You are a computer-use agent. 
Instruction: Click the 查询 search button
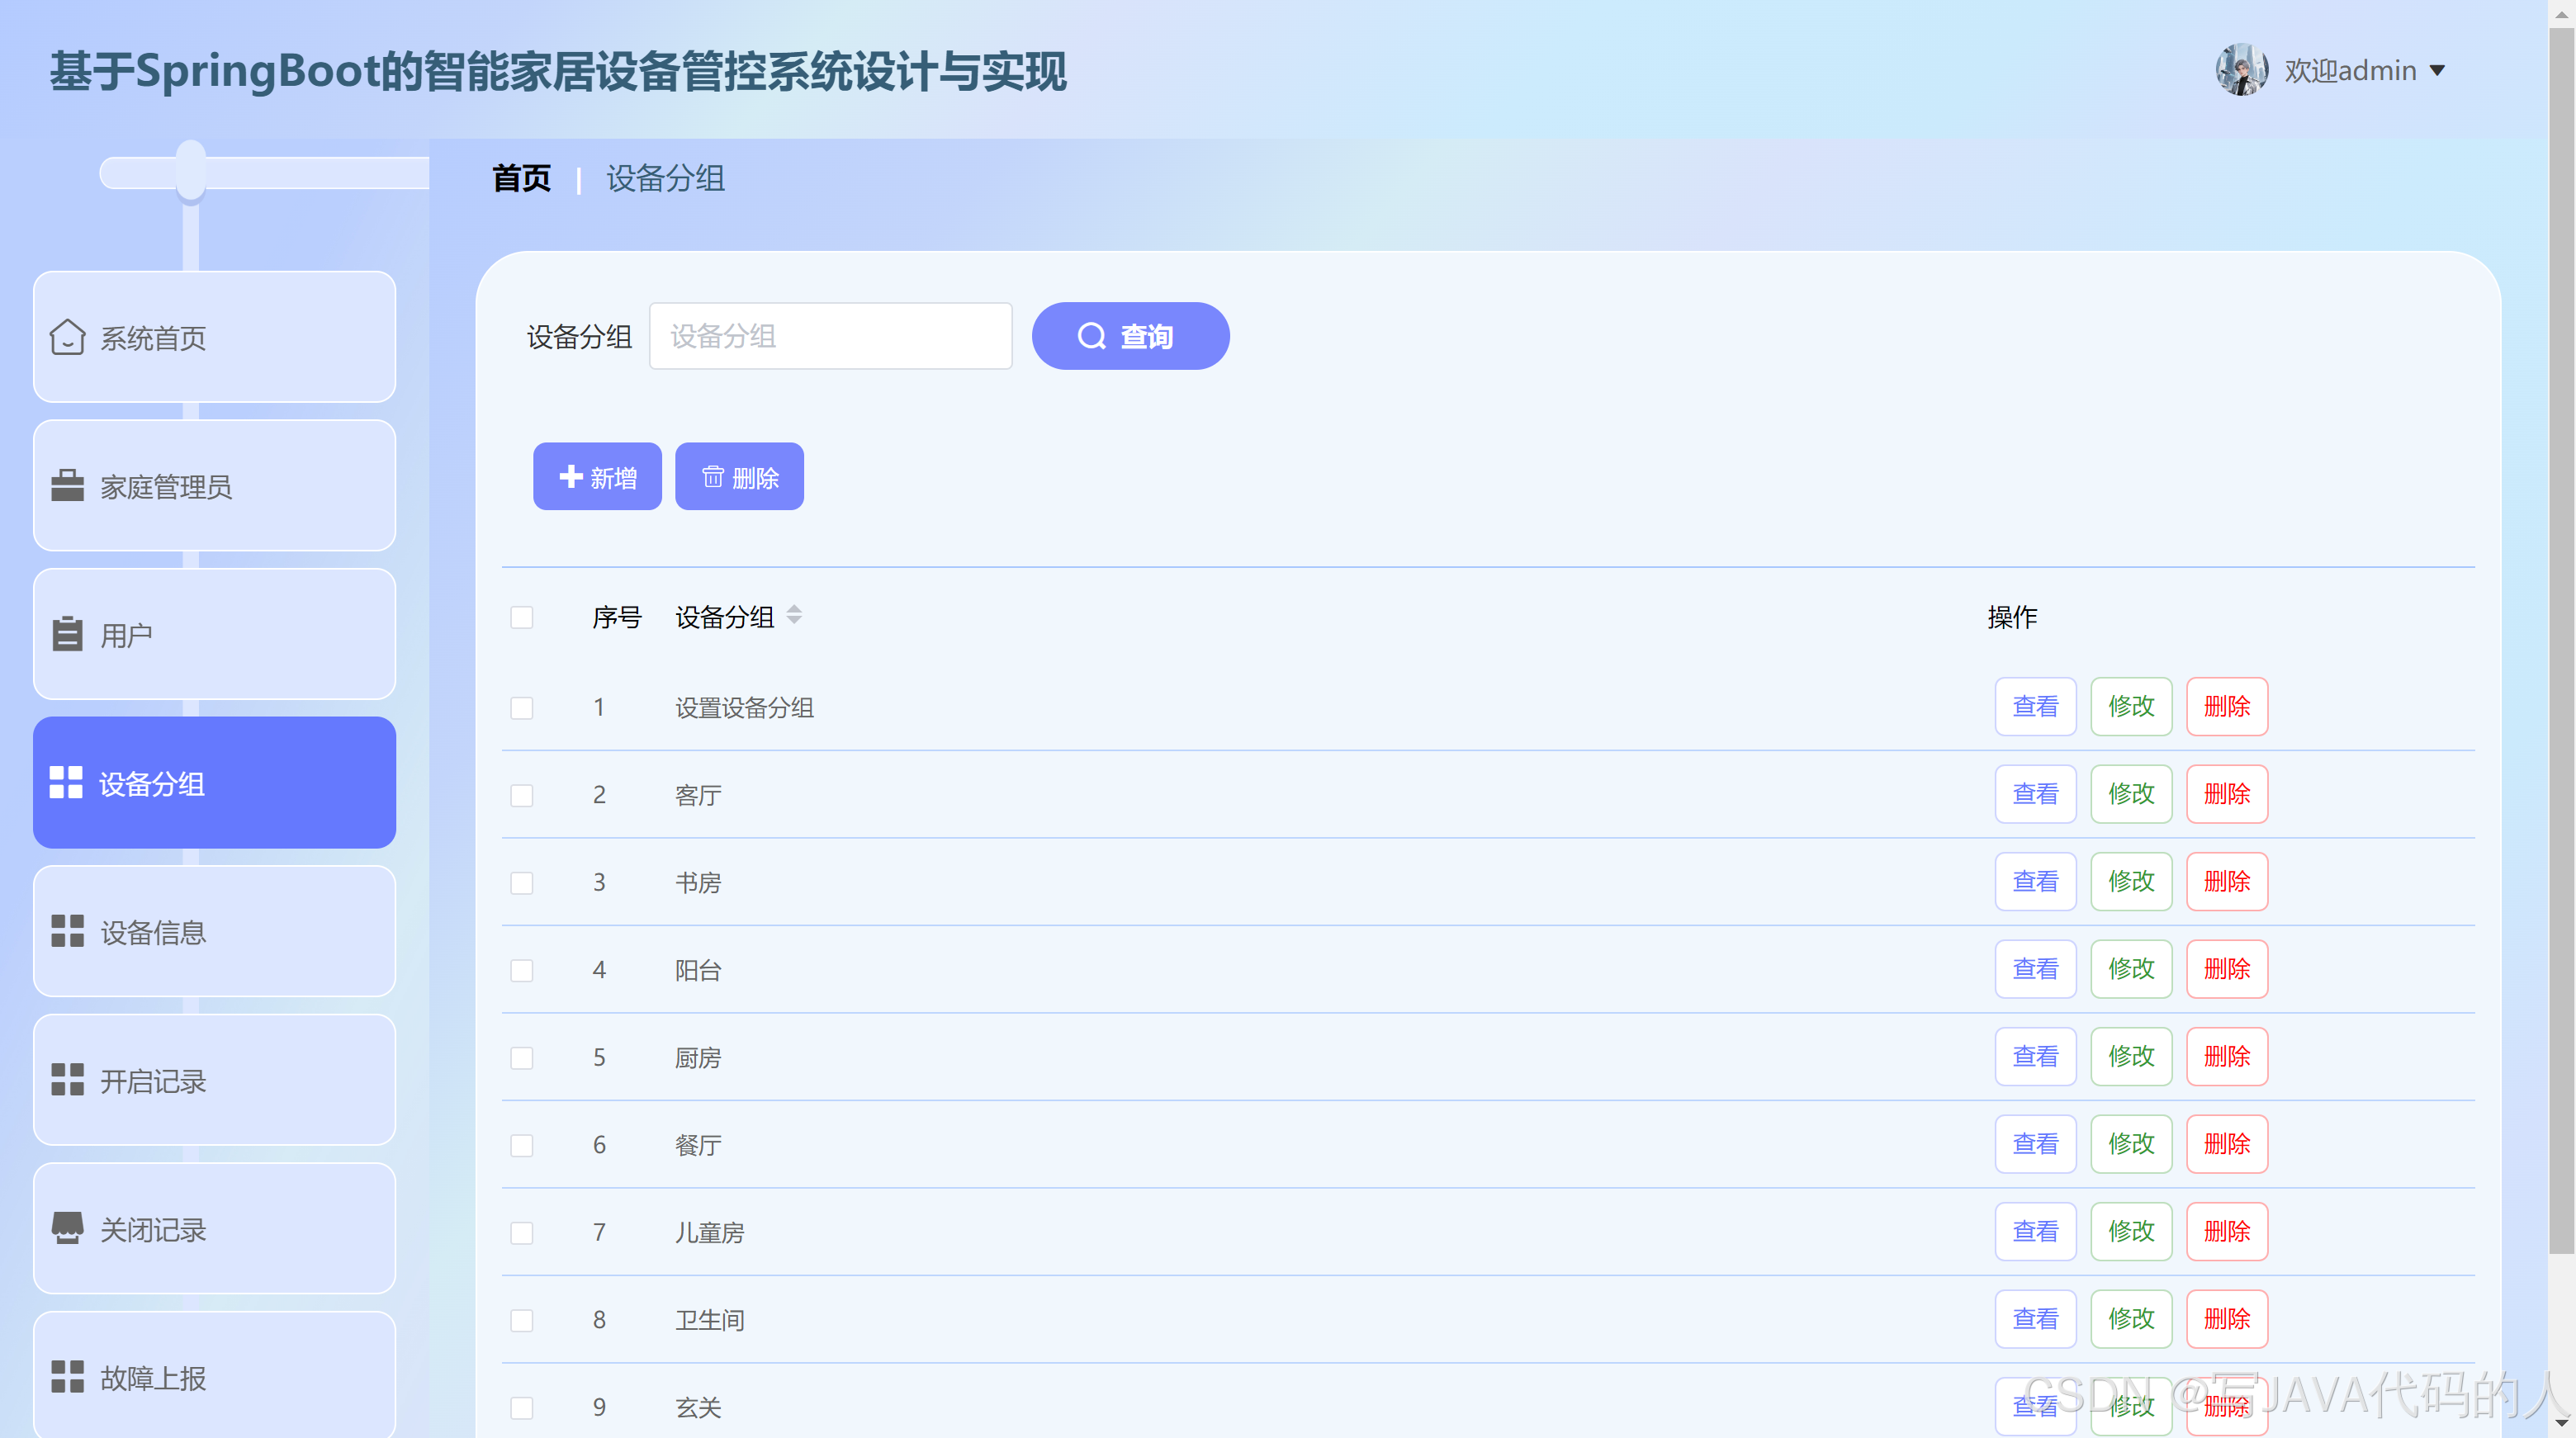pyautogui.click(x=1130, y=336)
